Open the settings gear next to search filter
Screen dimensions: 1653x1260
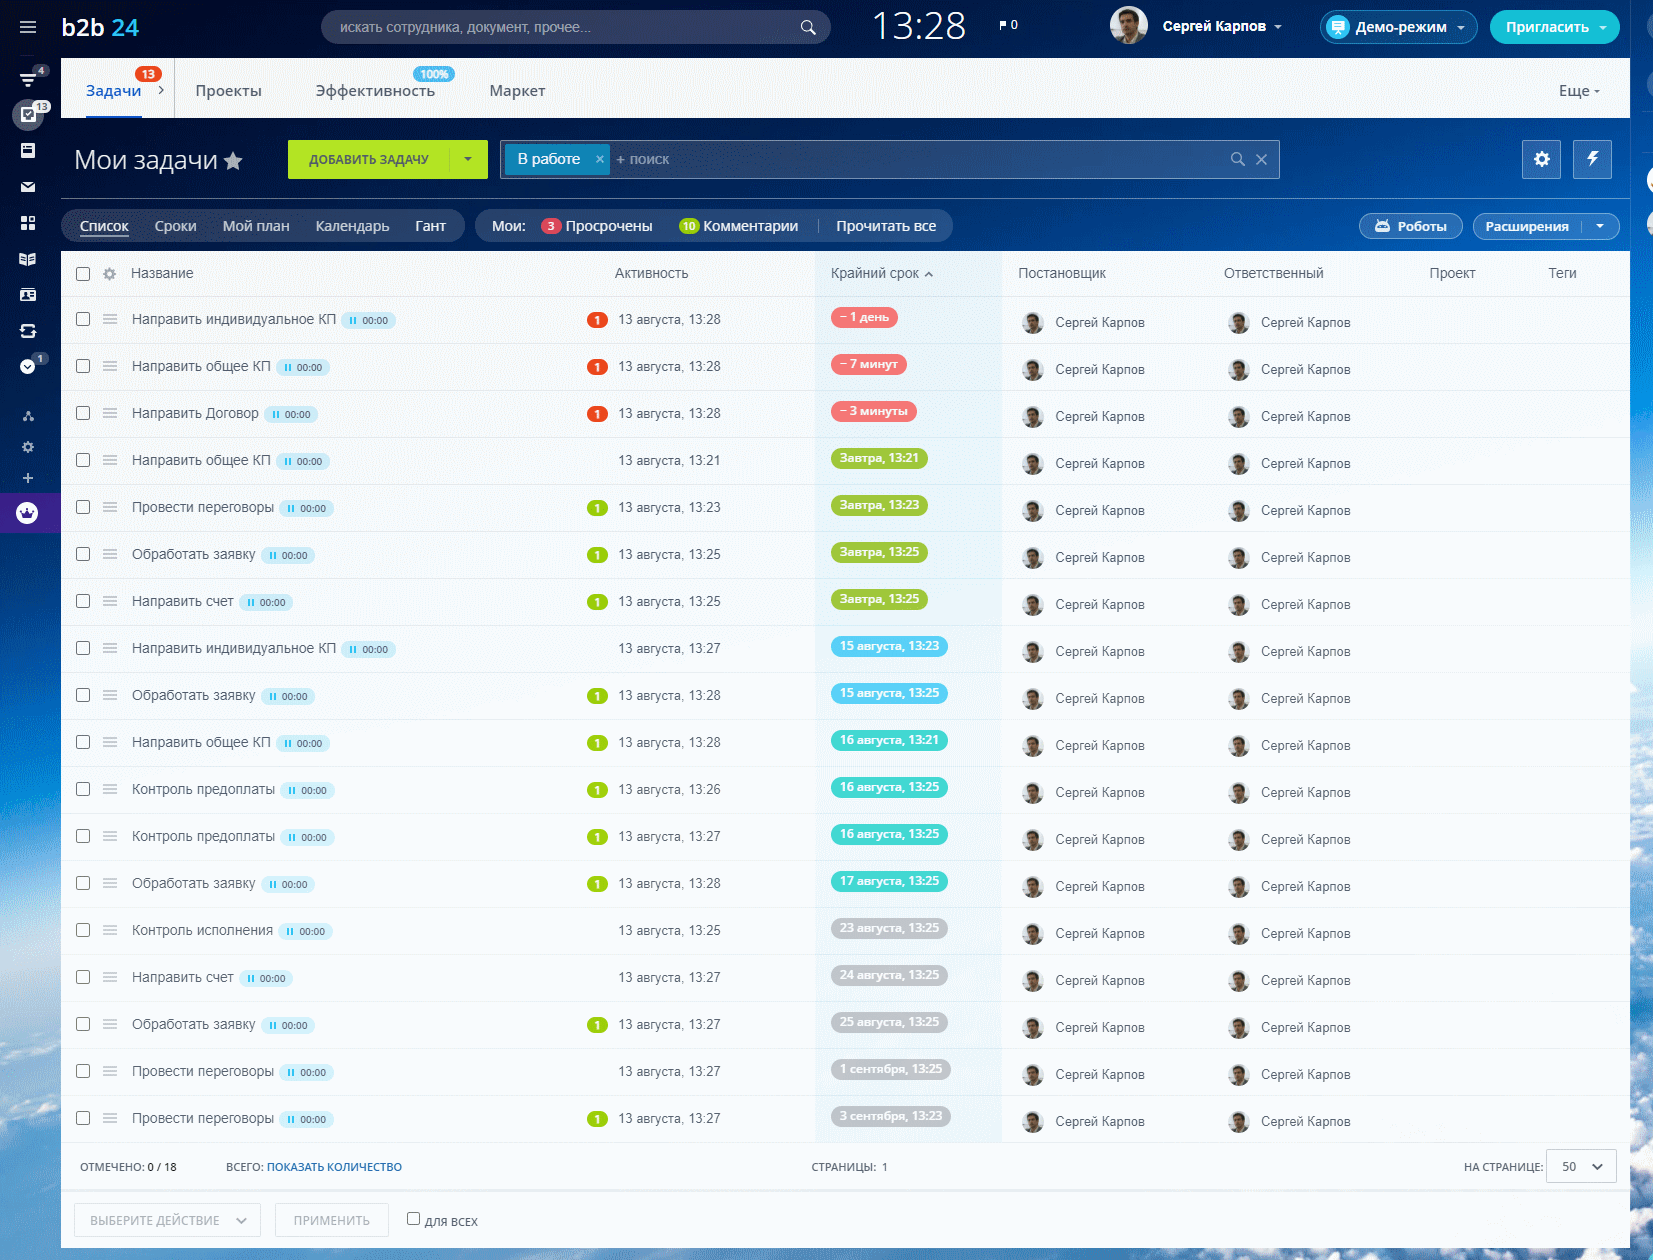1541,159
